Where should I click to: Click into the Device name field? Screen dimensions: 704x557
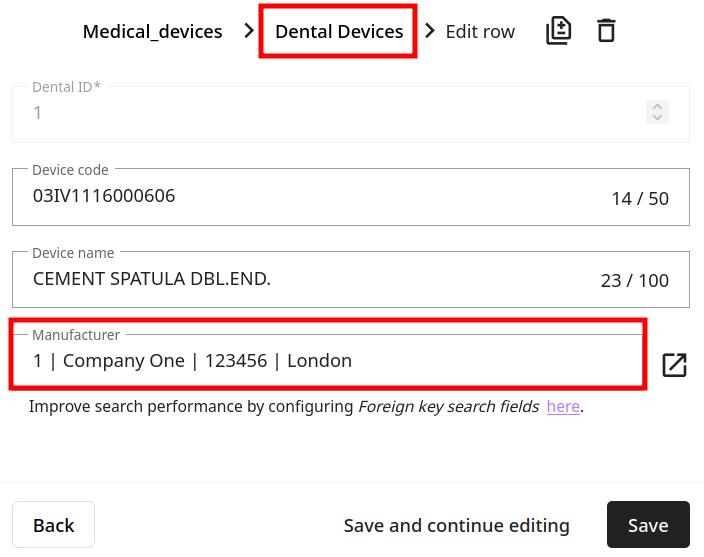300,279
